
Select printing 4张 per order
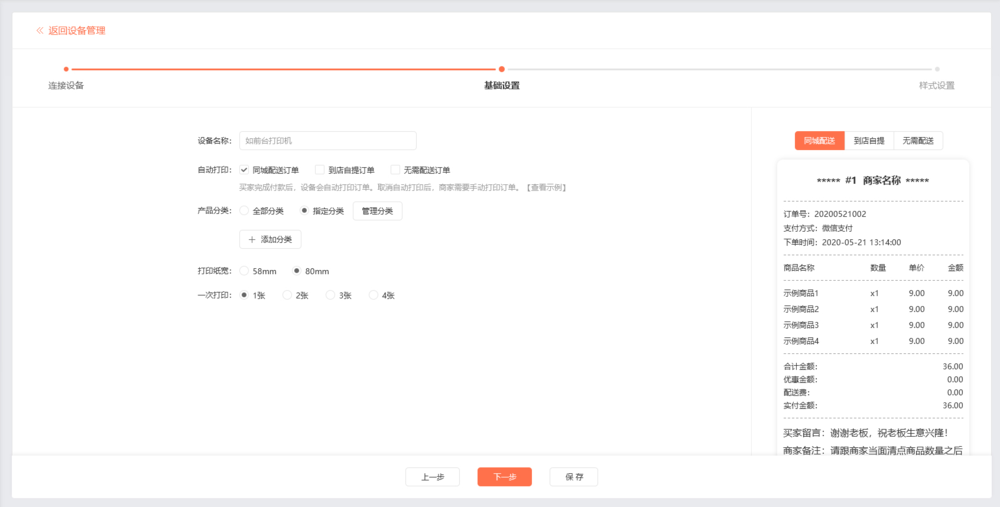(373, 295)
